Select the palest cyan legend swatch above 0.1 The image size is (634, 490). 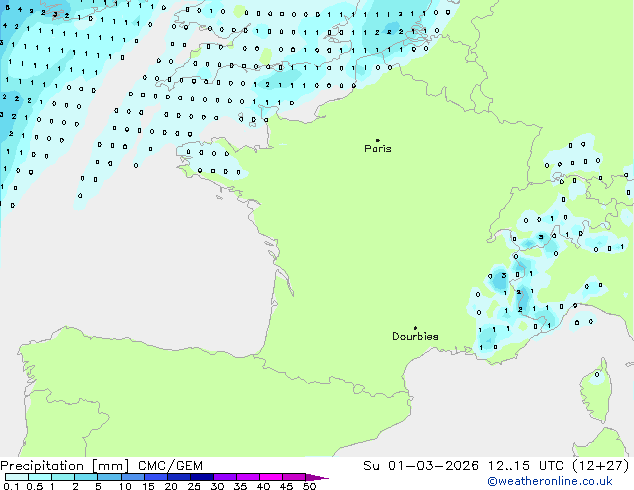click(x=17, y=477)
